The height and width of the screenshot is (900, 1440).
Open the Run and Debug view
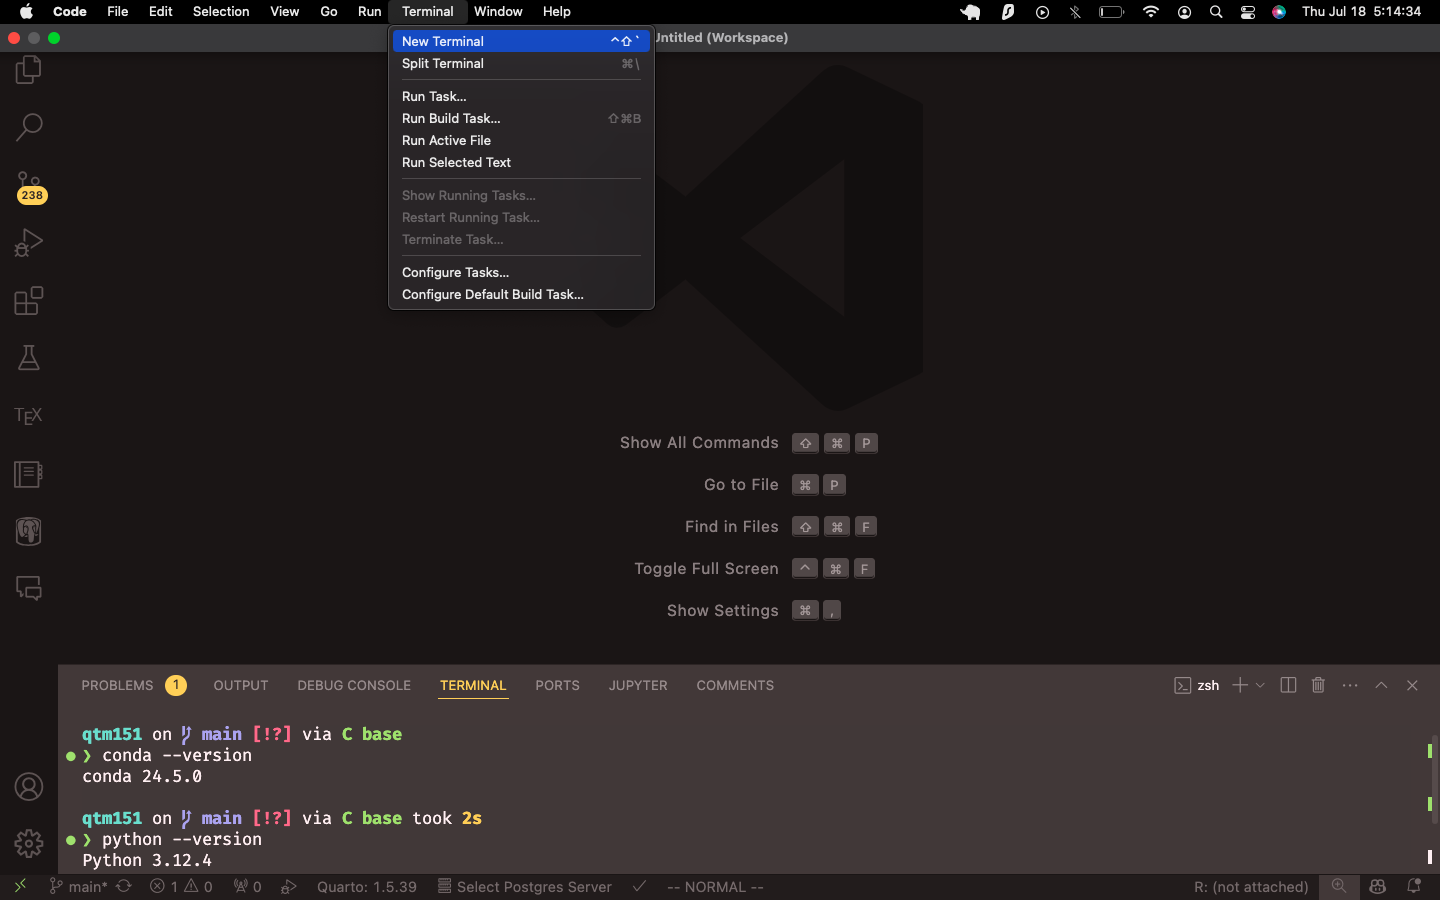(29, 243)
